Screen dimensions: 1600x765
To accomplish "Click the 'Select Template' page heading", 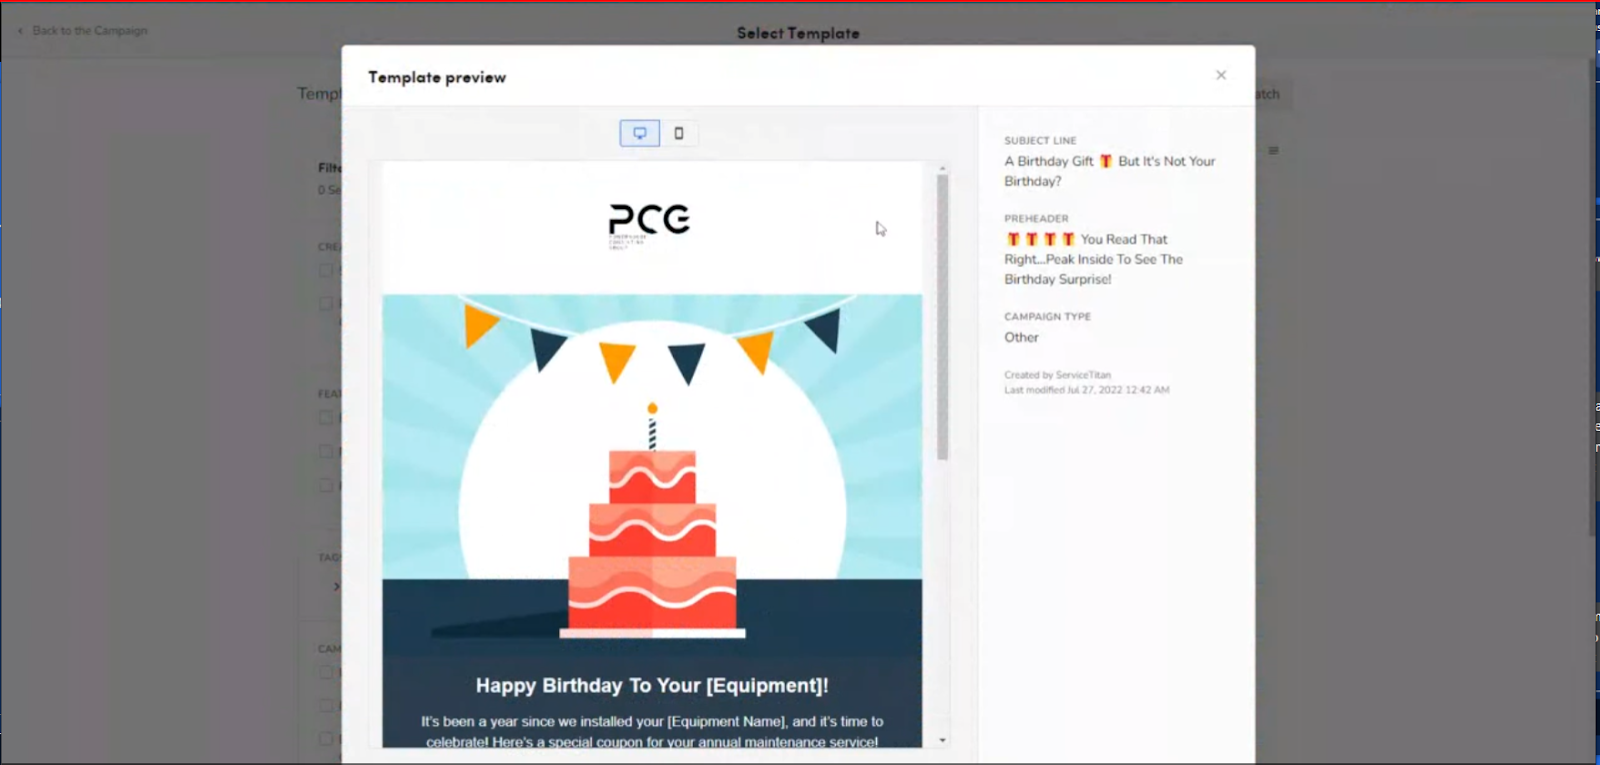I will [798, 33].
